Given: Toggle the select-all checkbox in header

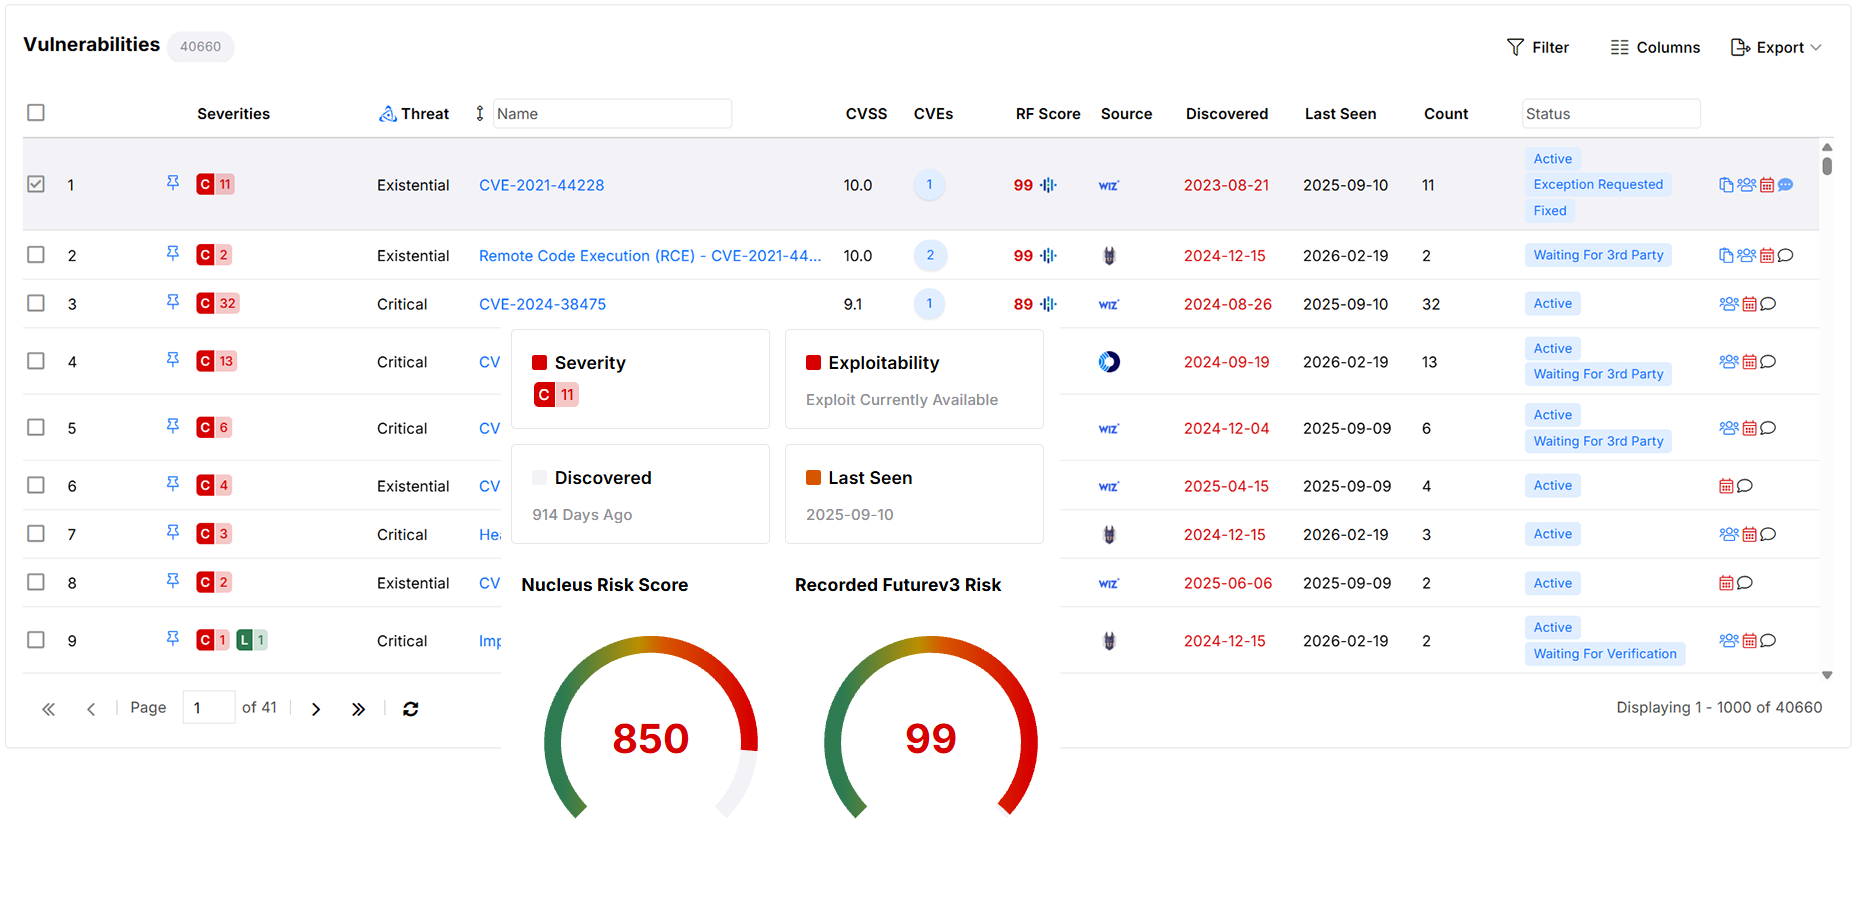Looking at the screenshot, I should [x=36, y=113].
